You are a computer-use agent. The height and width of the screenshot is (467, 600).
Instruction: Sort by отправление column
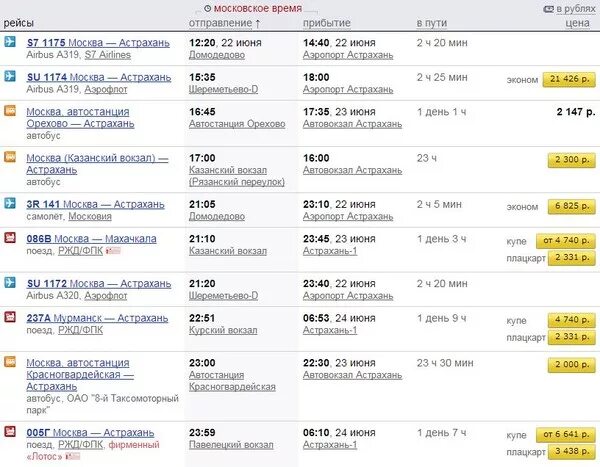click(x=220, y=23)
